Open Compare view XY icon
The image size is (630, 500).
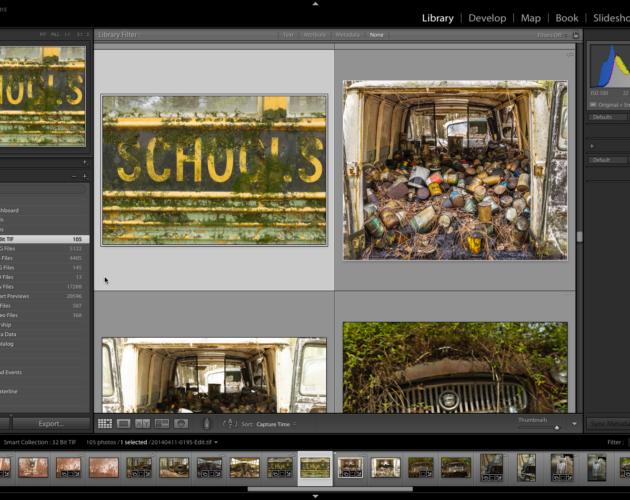coord(142,424)
